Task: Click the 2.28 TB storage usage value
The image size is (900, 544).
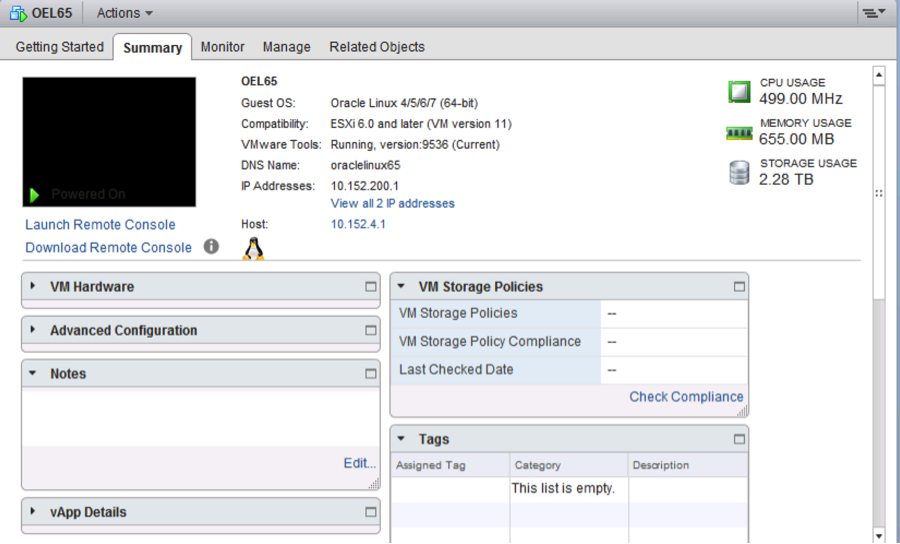Action: click(x=786, y=180)
